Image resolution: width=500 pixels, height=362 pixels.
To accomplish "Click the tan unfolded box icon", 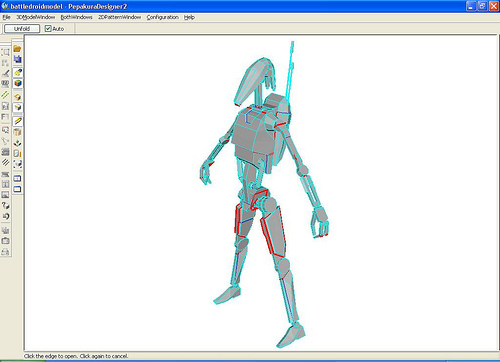I will point(18,132).
